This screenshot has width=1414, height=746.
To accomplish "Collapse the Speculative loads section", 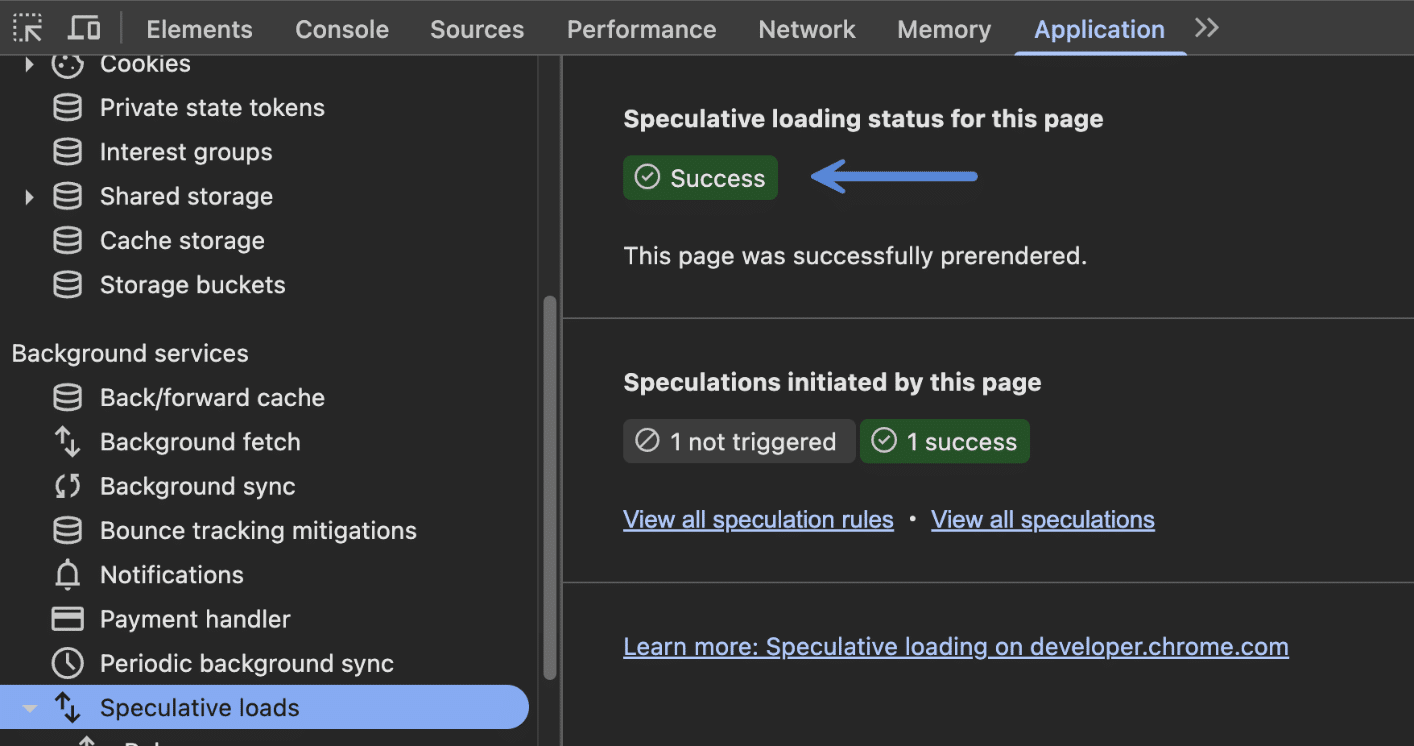I will [28, 707].
